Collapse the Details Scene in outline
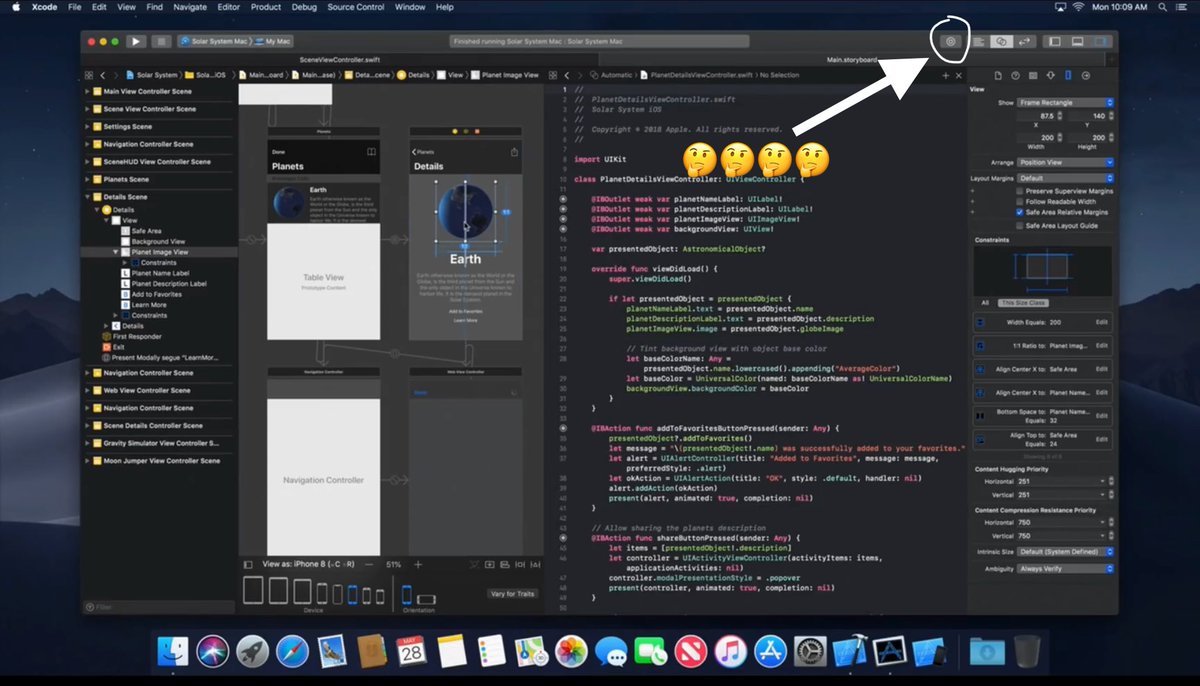This screenshot has height=686, width=1200. tap(87, 197)
